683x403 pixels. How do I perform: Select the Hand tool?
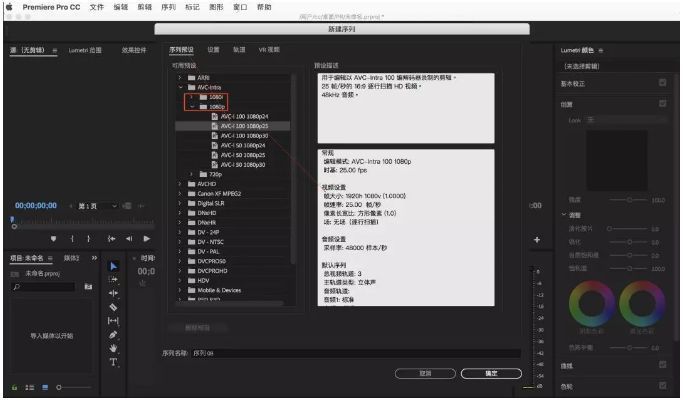(113, 348)
